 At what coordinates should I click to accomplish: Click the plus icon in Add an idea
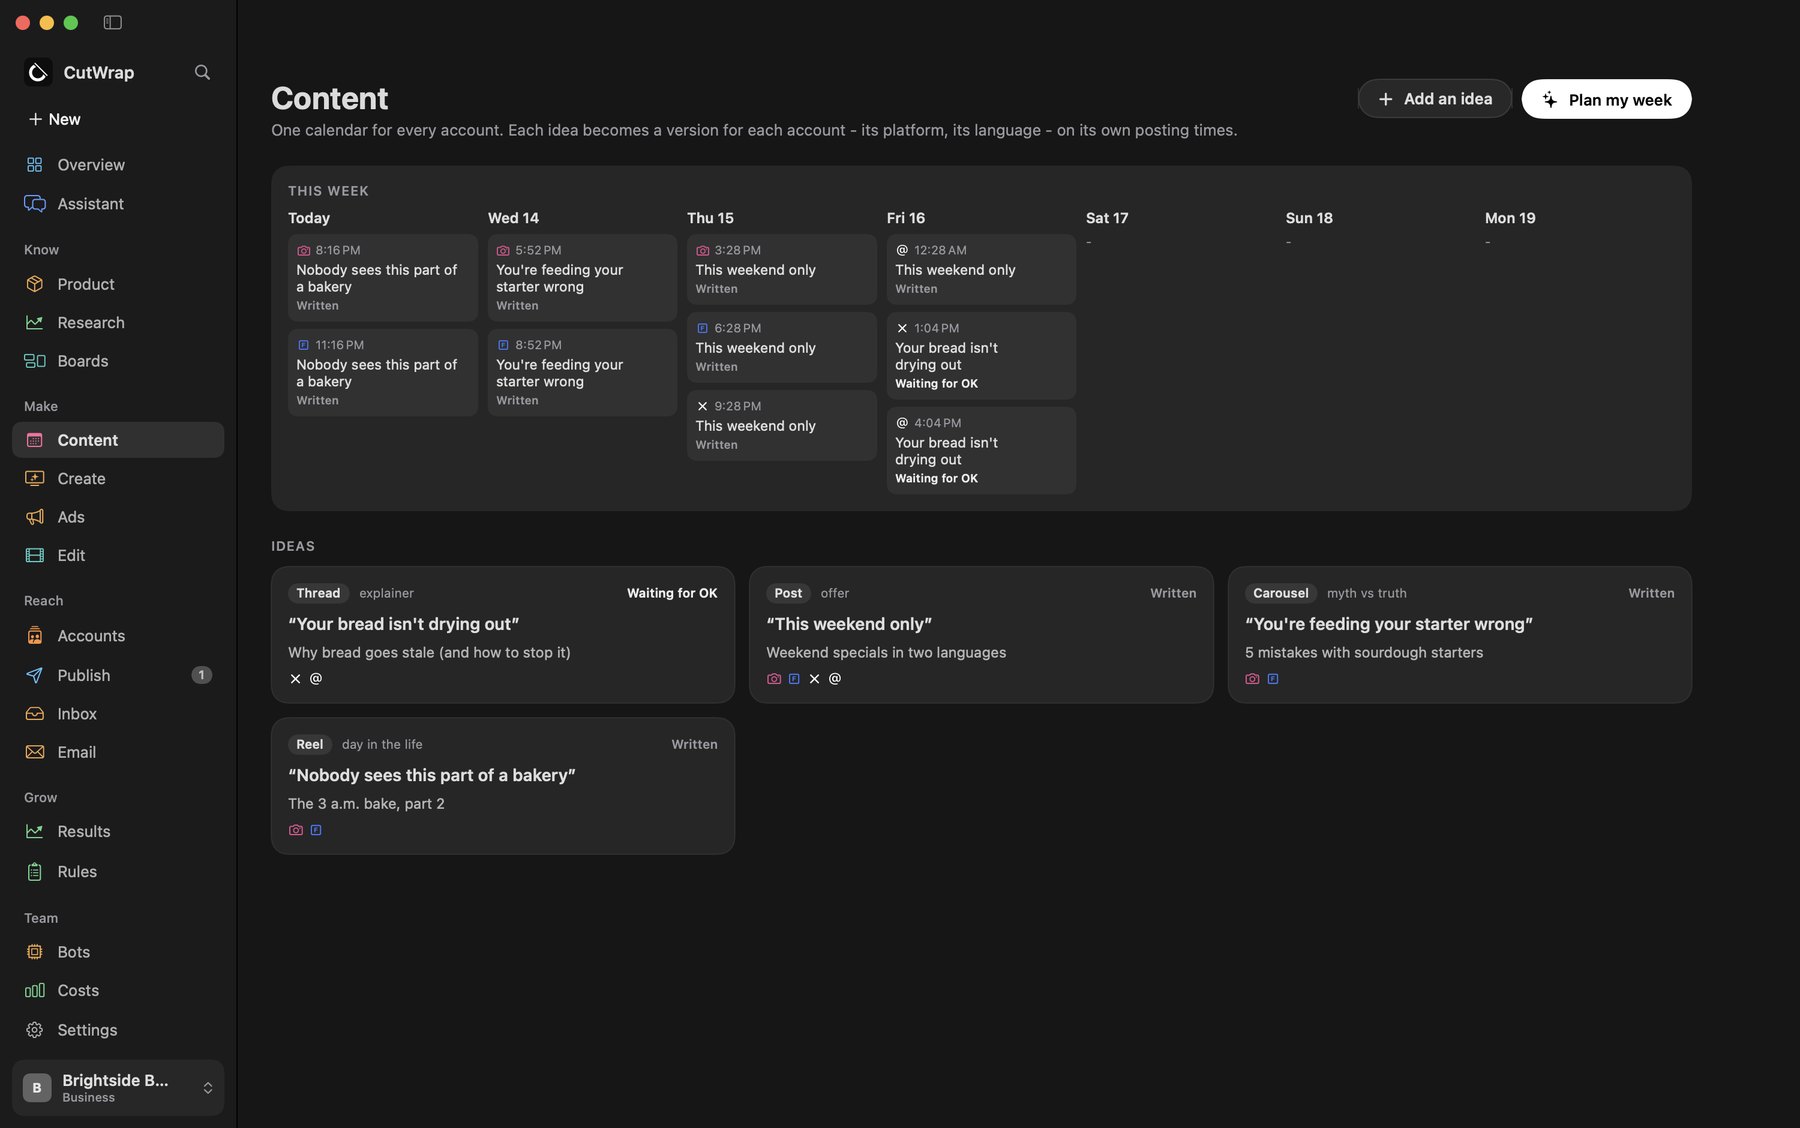(1386, 99)
